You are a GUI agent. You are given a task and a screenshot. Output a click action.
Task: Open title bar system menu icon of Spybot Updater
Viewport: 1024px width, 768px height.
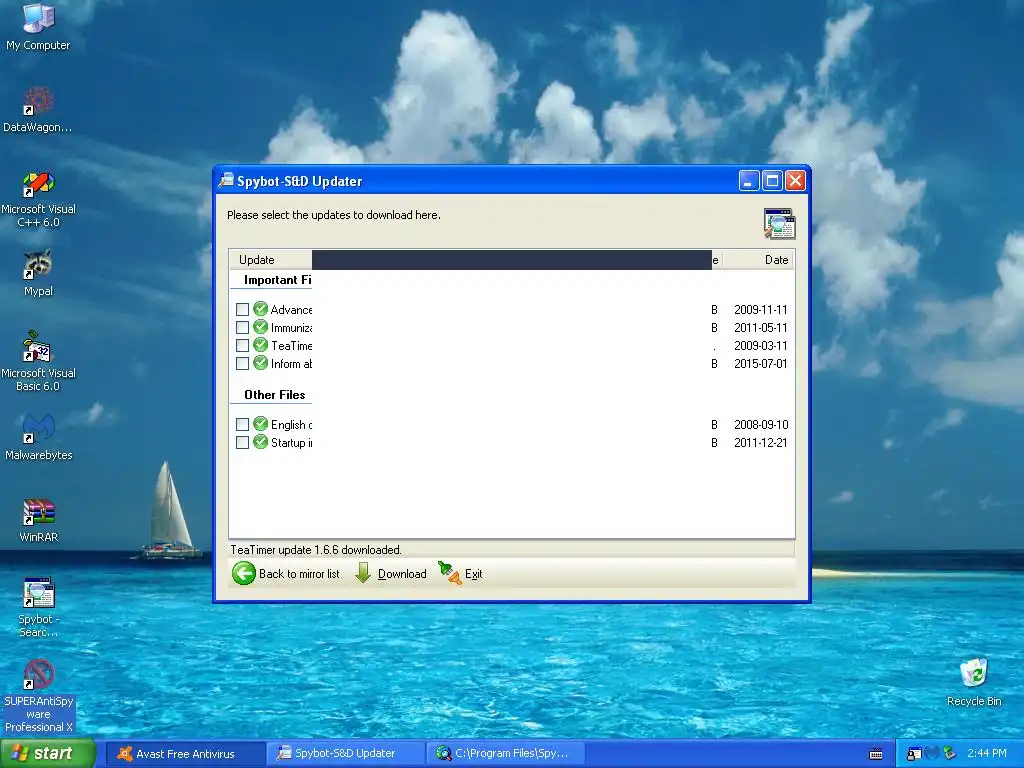(x=226, y=181)
